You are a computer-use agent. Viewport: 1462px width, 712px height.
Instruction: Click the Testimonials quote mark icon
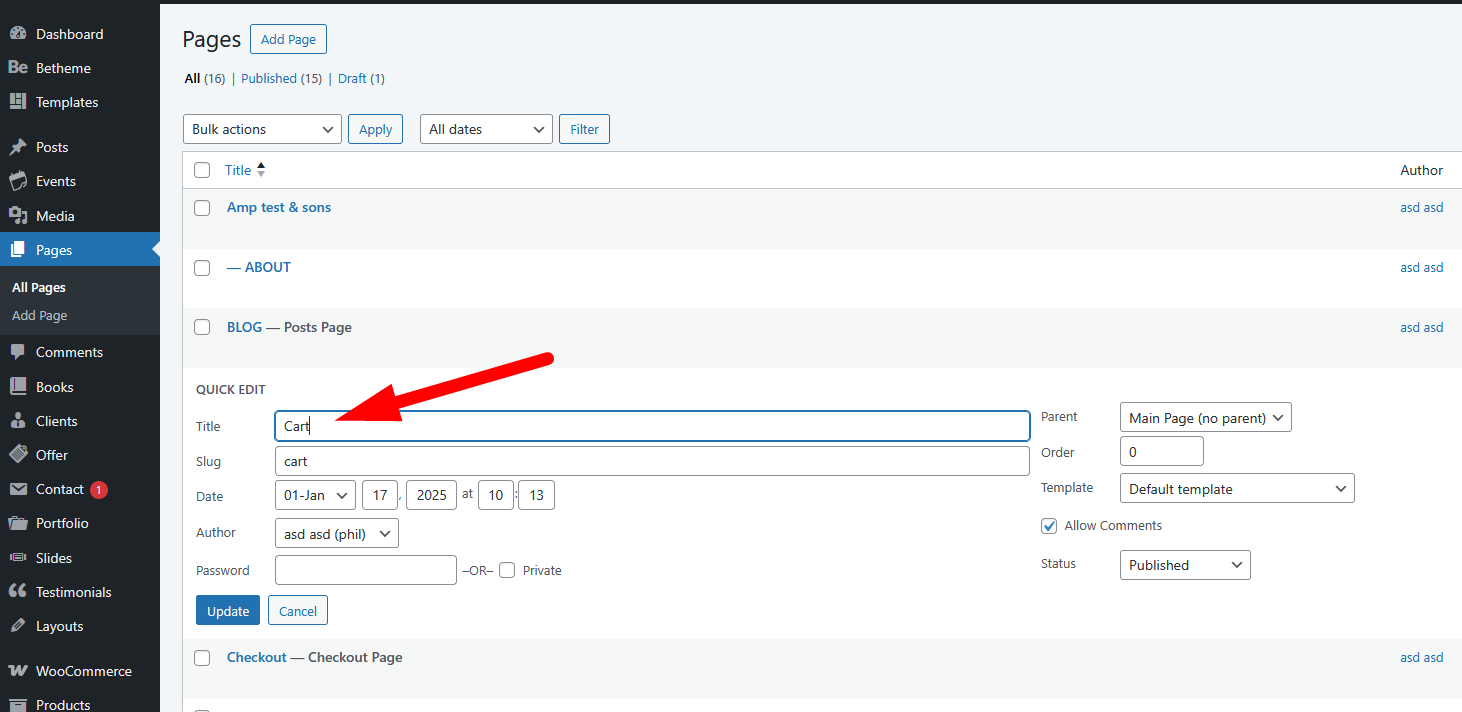point(17,592)
